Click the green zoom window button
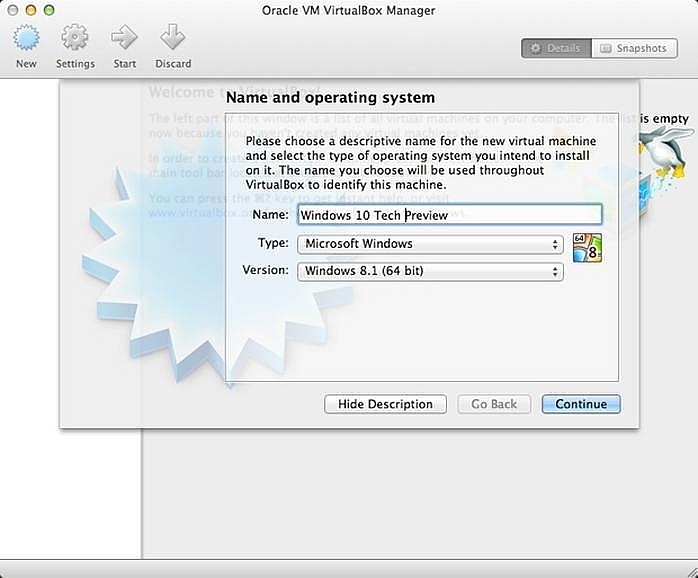The height and width of the screenshot is (578, 698). coord(49,10)
